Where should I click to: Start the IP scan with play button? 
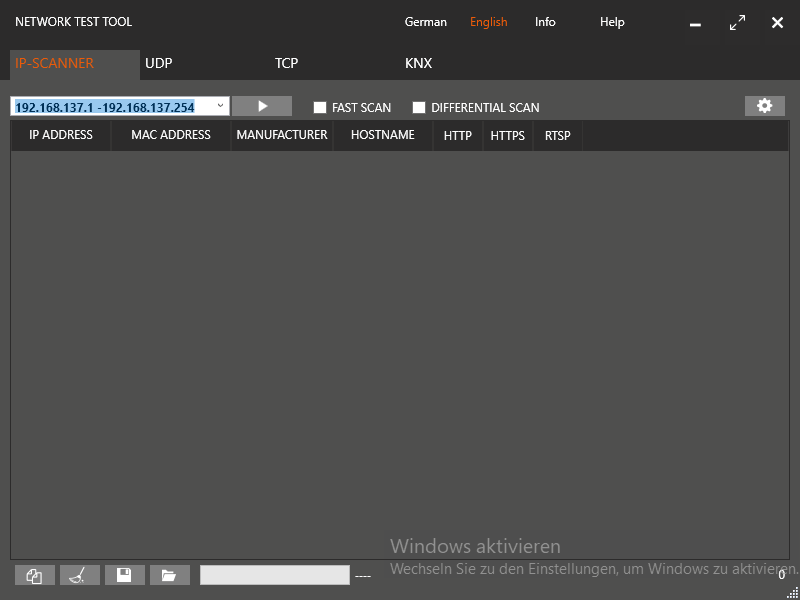[x=262, y=106]
